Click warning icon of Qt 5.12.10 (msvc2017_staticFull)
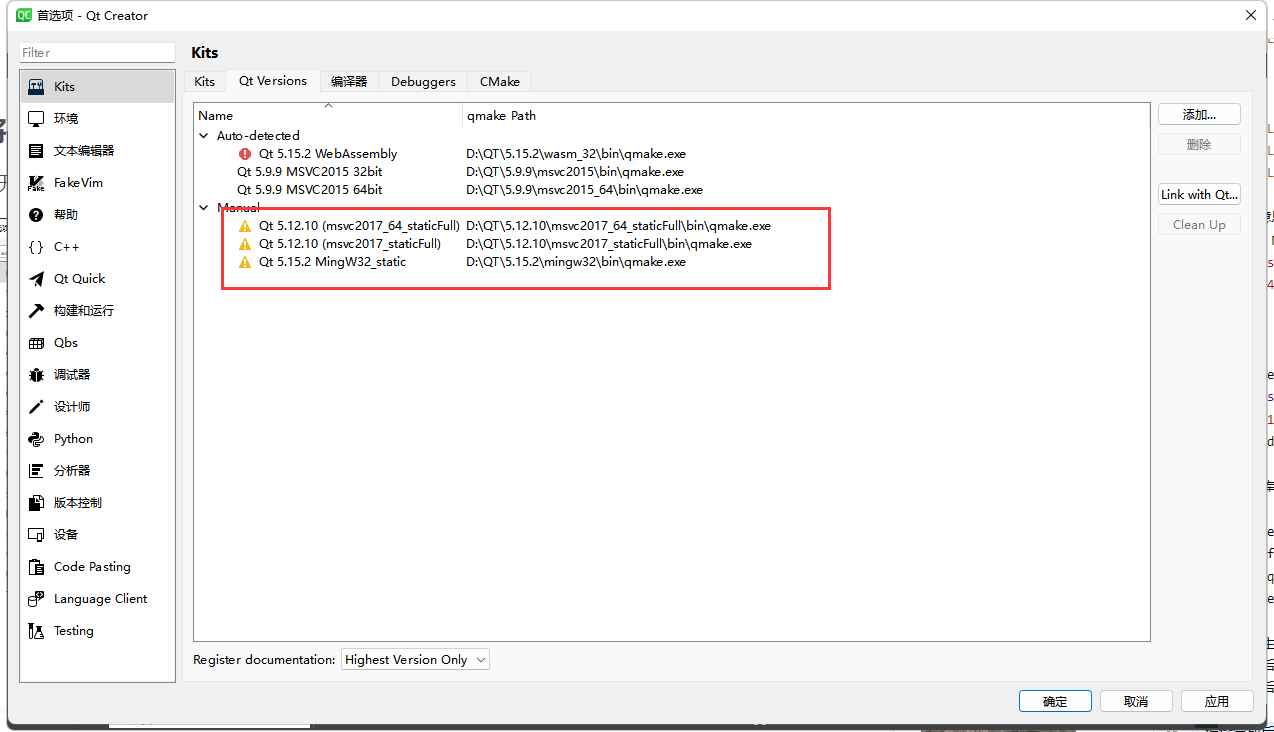 (245, 244)
